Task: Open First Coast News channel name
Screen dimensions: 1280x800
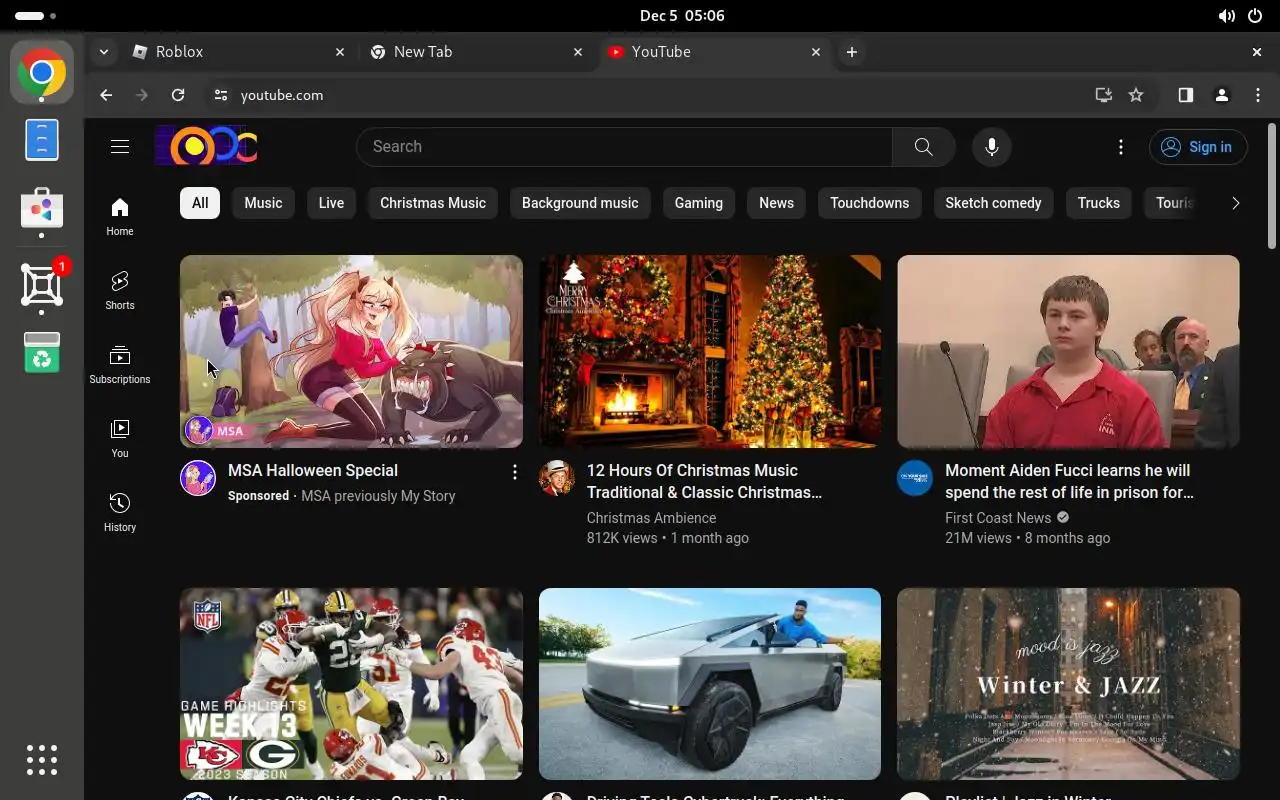Action: 998,518
